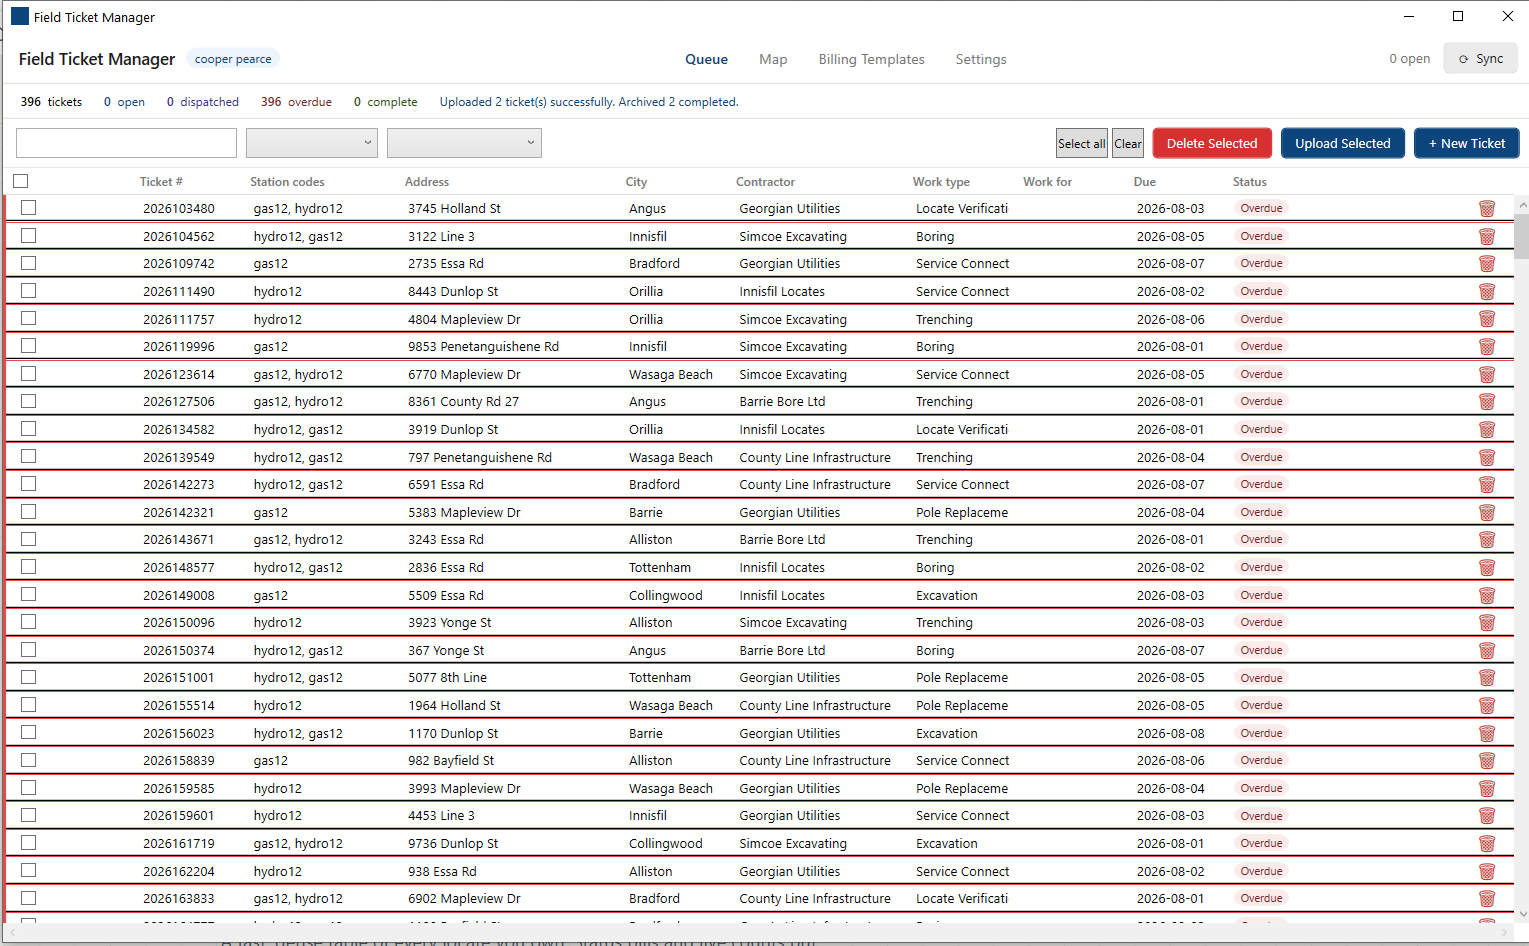Sort by the Due column header
The width and height of the screenshot is (1529, 946).
pos(1145,182)
